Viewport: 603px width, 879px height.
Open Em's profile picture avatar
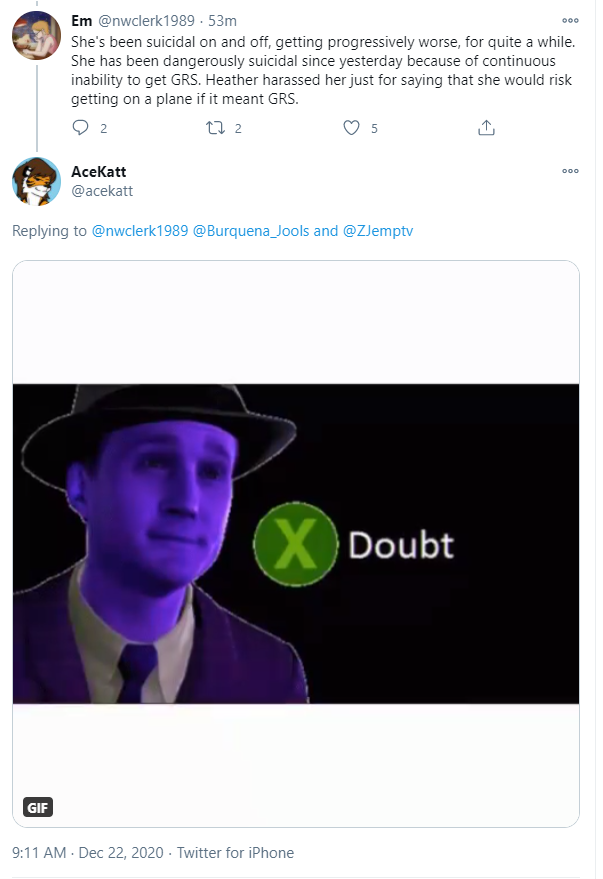pyautogui.click(x=36, y=35)
